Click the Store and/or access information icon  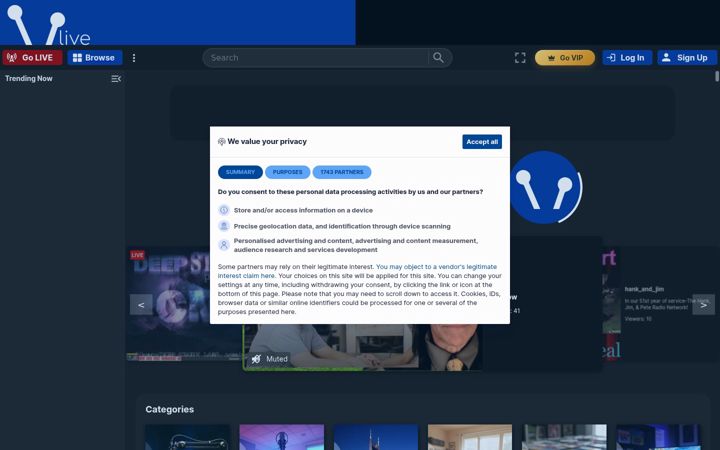[x=224, y=210]
